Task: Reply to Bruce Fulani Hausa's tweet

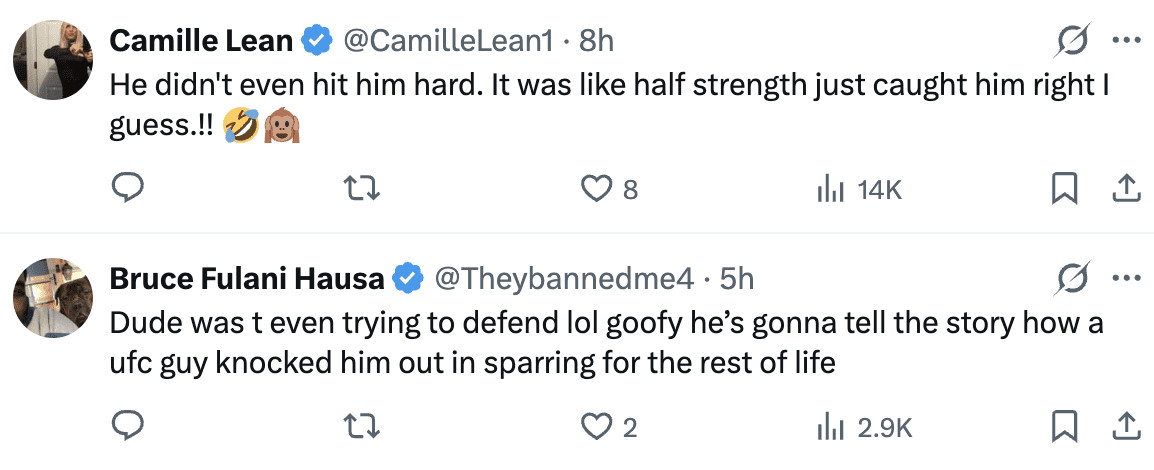Action: tap(127, 427)
